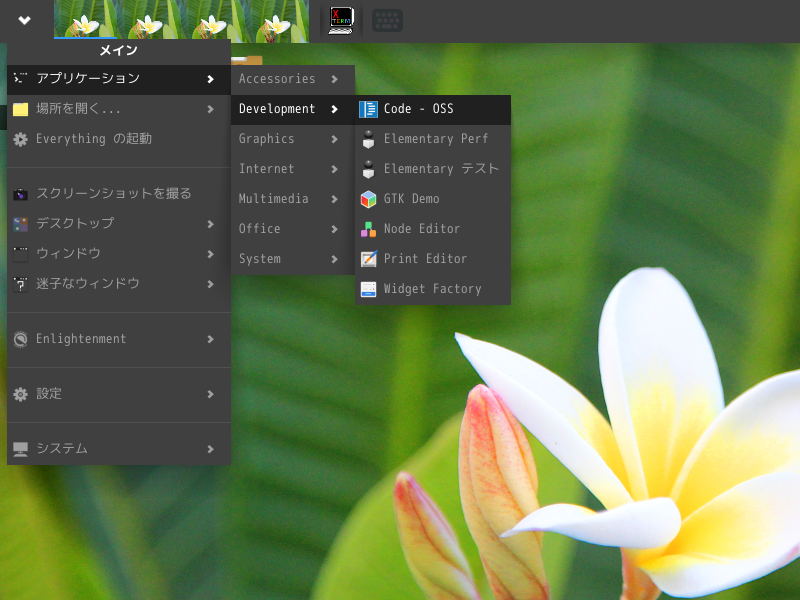Launch Elementary テスト
800x600 pixels.
pos(433,169)
